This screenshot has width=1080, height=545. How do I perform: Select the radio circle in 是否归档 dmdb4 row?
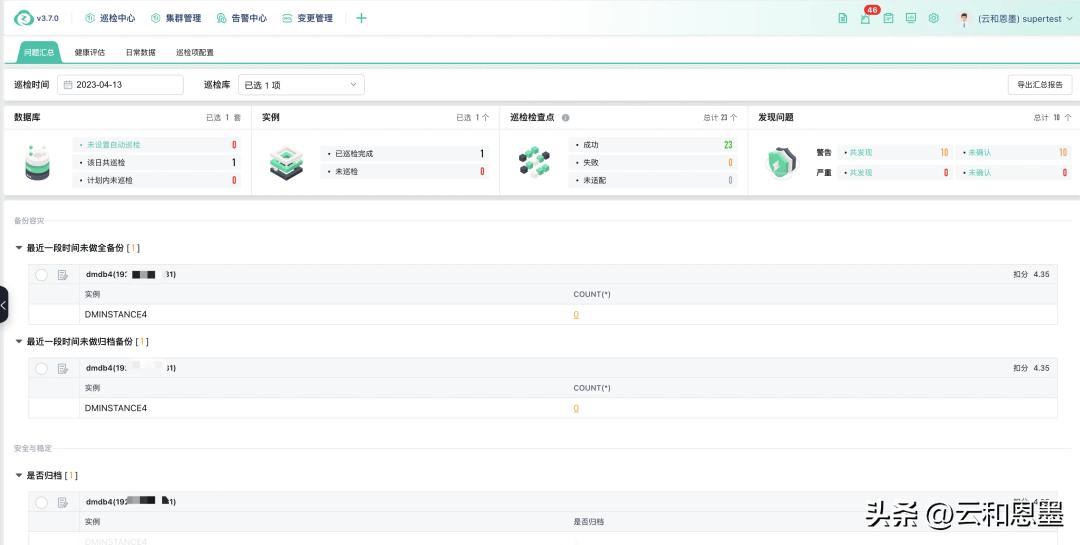click(x=41, y=502)
